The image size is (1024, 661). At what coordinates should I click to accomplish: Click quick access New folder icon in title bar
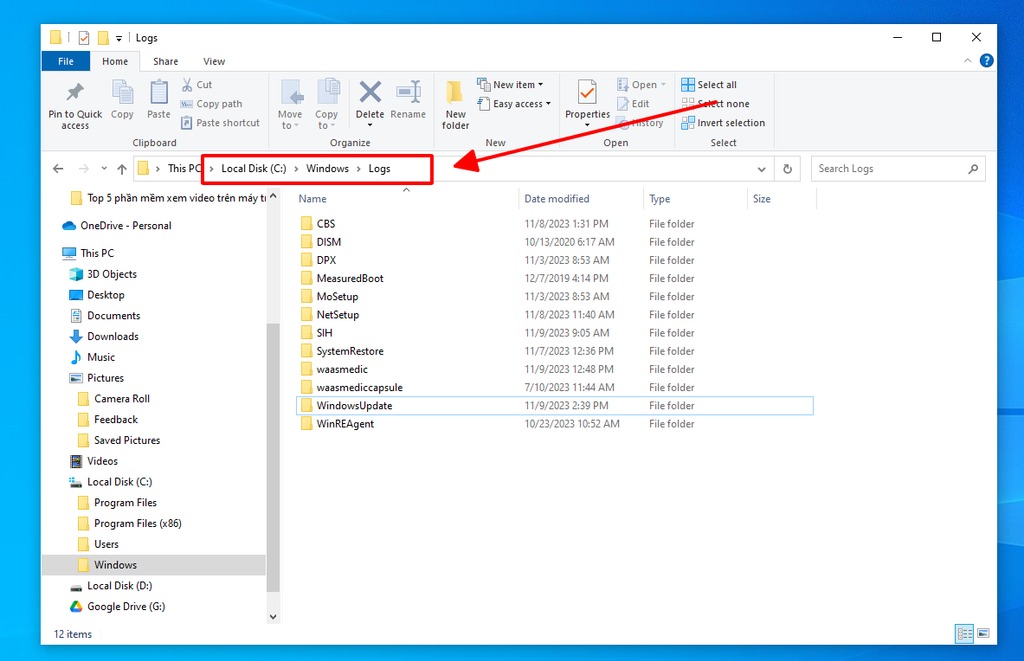tap(103, 38)
